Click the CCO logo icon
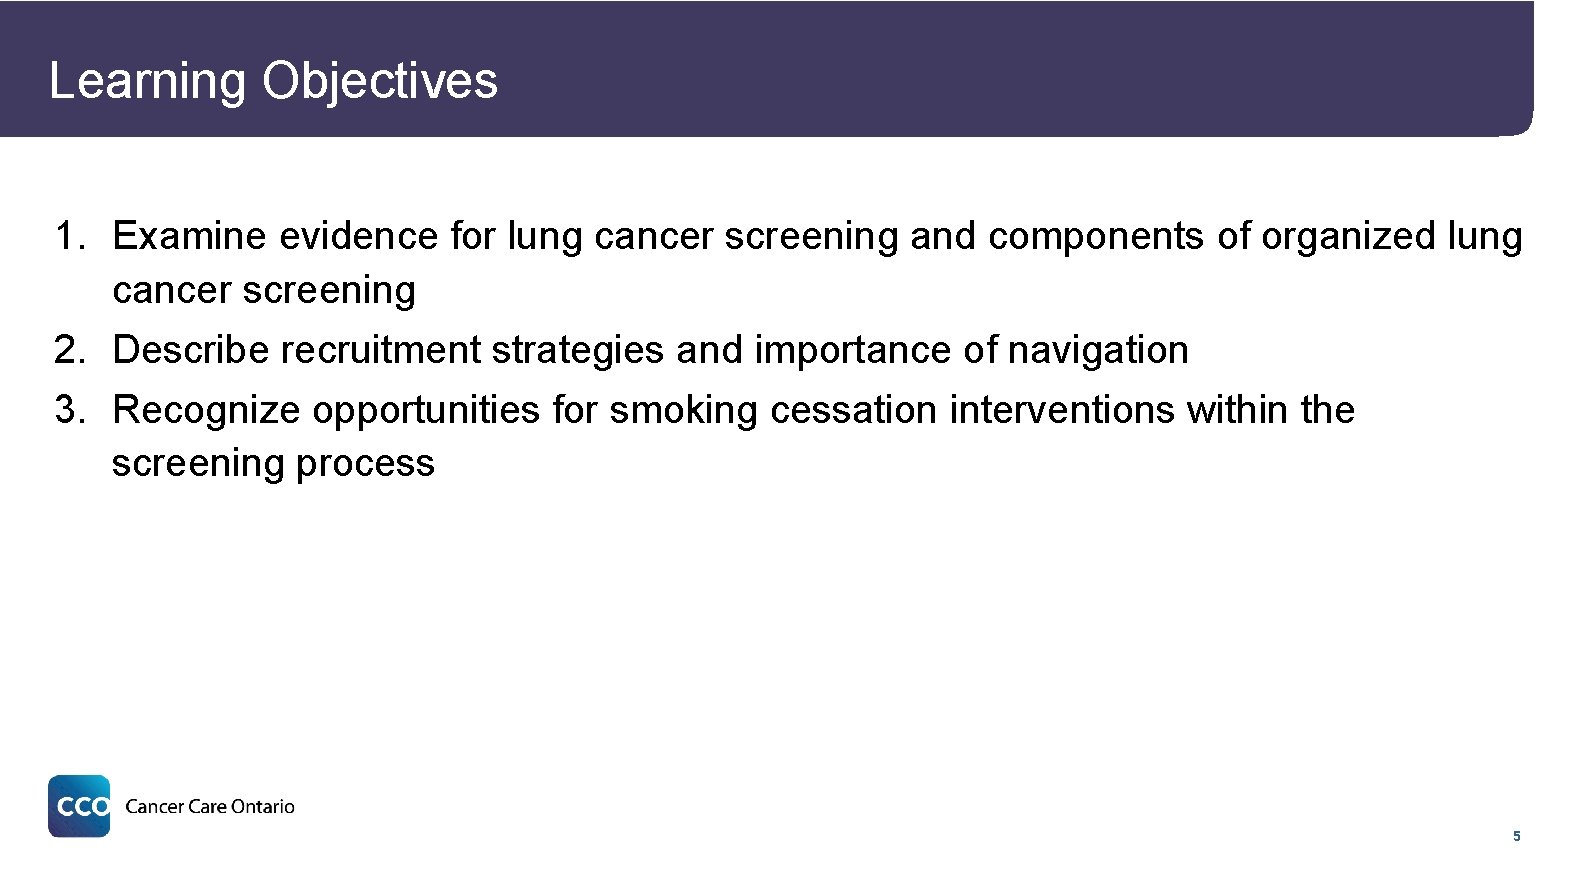 pos(79,806)
